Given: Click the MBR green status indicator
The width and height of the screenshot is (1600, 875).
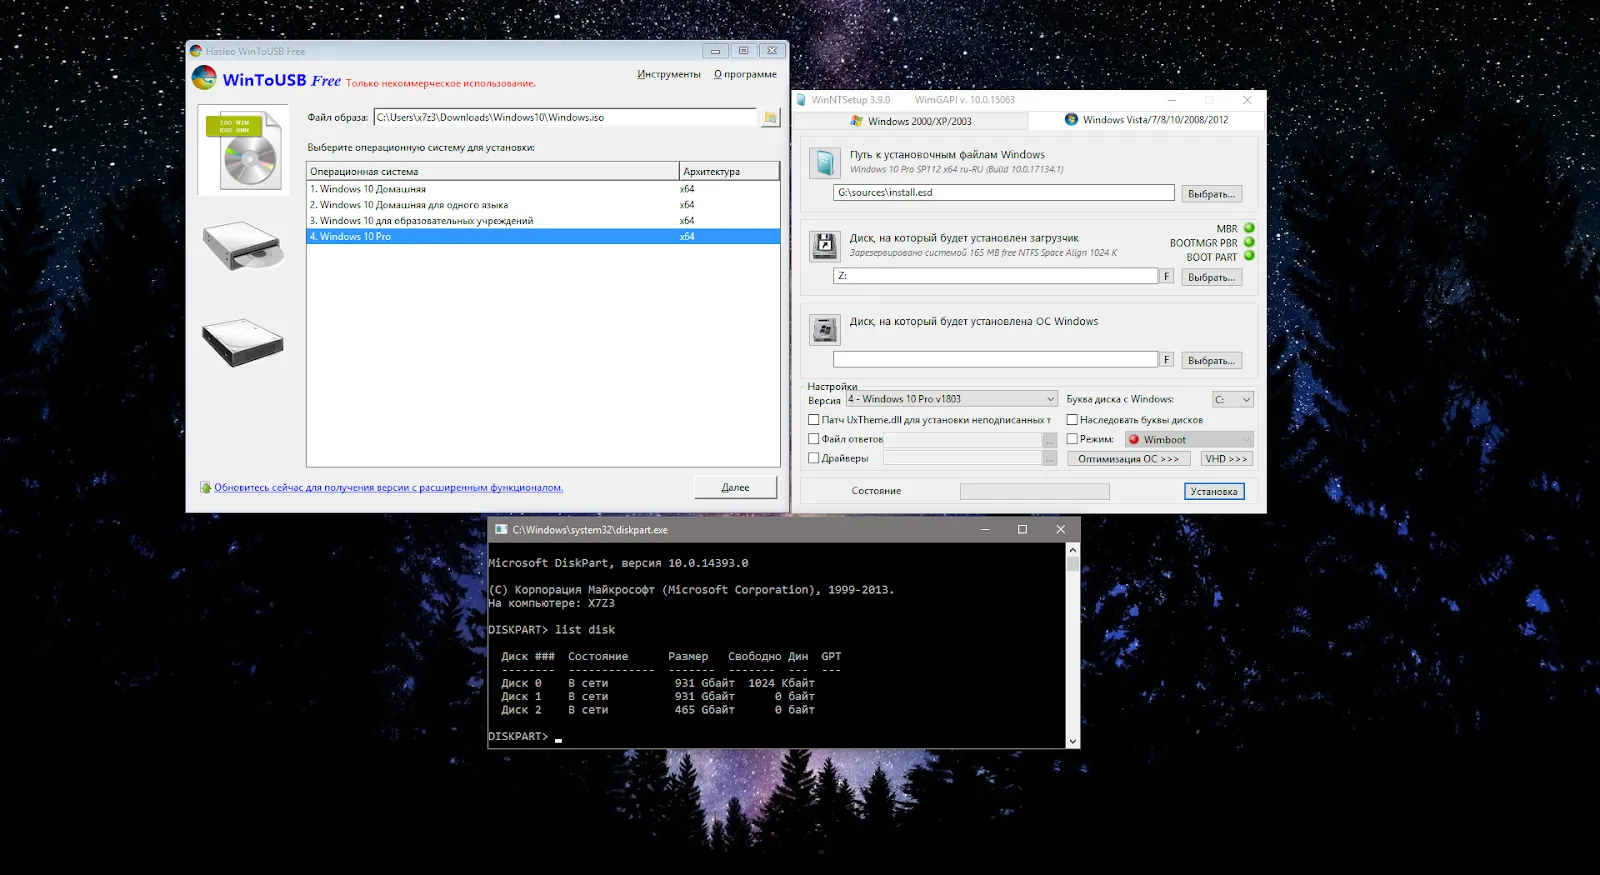Looking at the screenshot, I should (1249, 228).
